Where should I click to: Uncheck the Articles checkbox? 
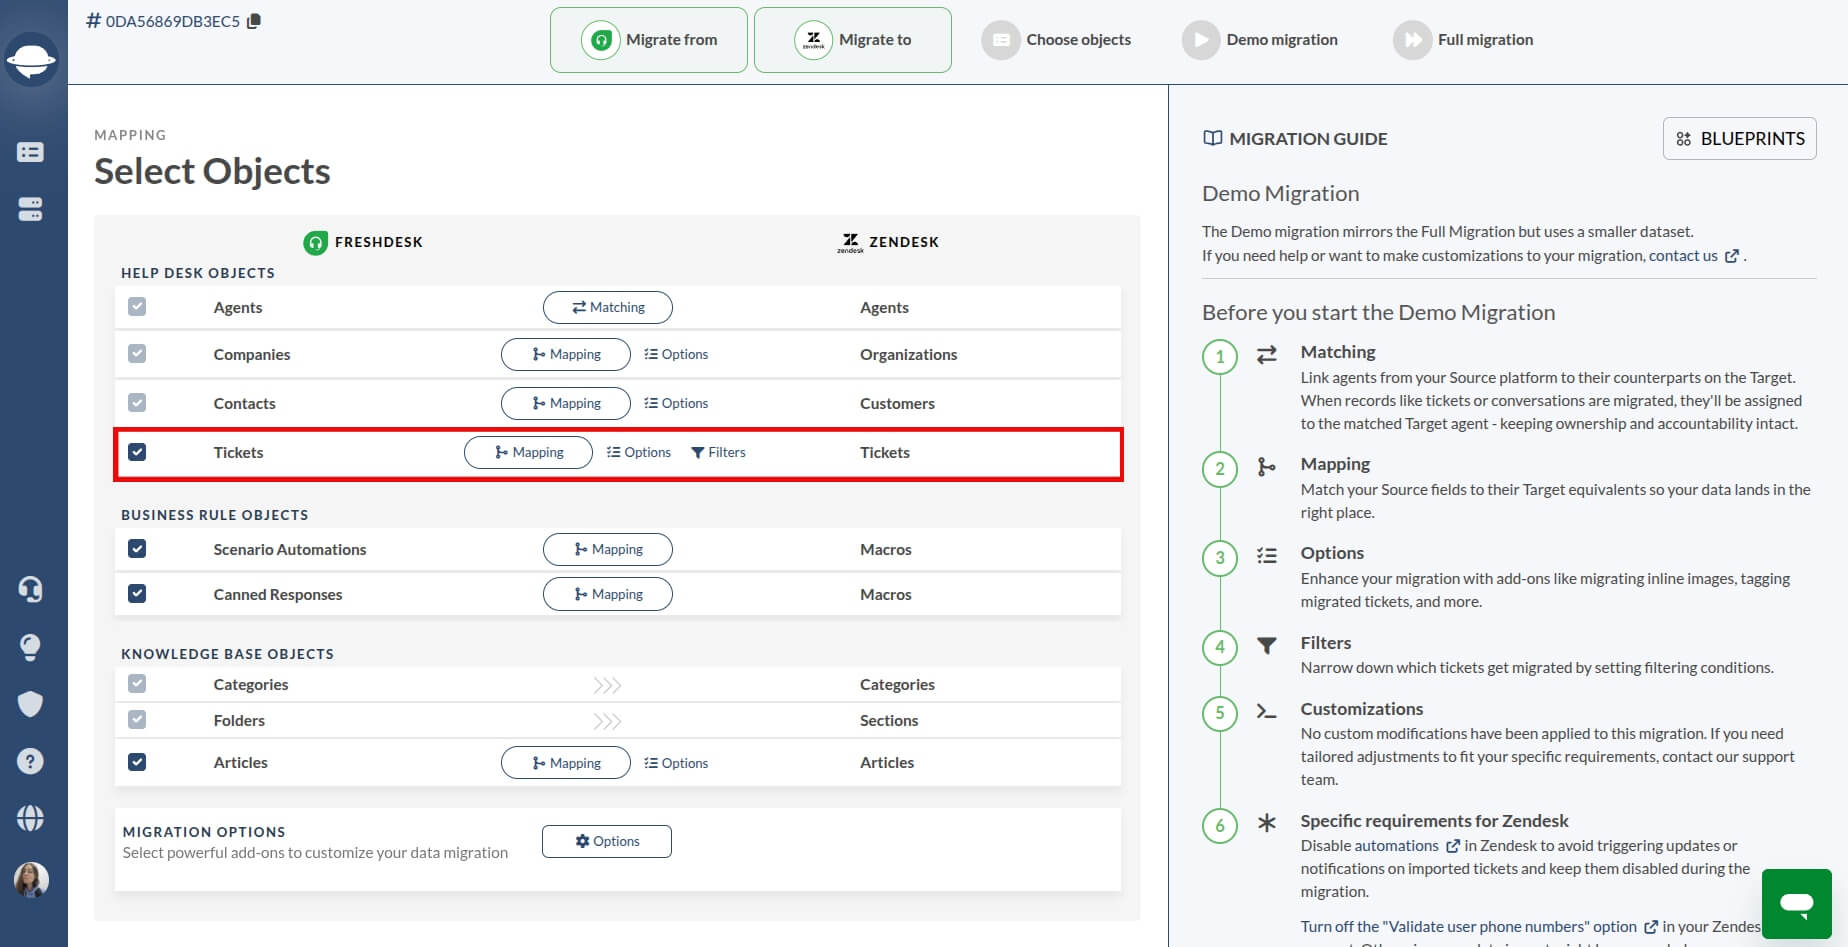(137, 762)
